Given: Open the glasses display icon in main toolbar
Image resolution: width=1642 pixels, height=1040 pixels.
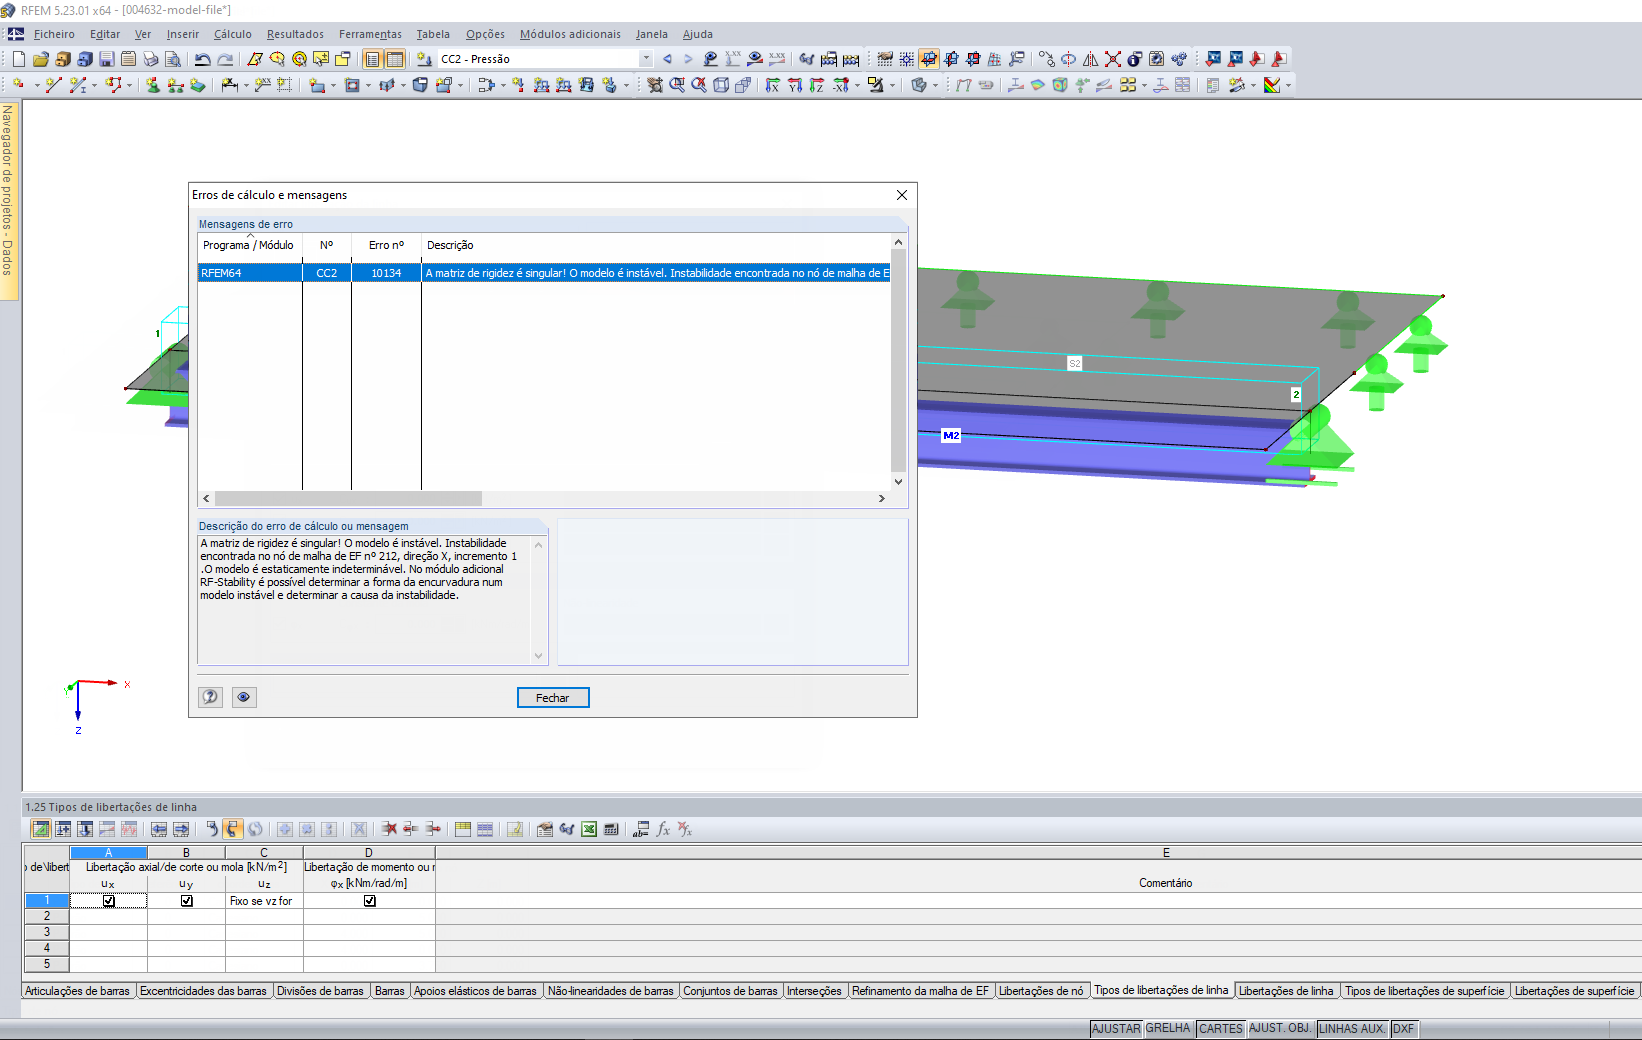Looking at the screenshot, I should 807,59.
